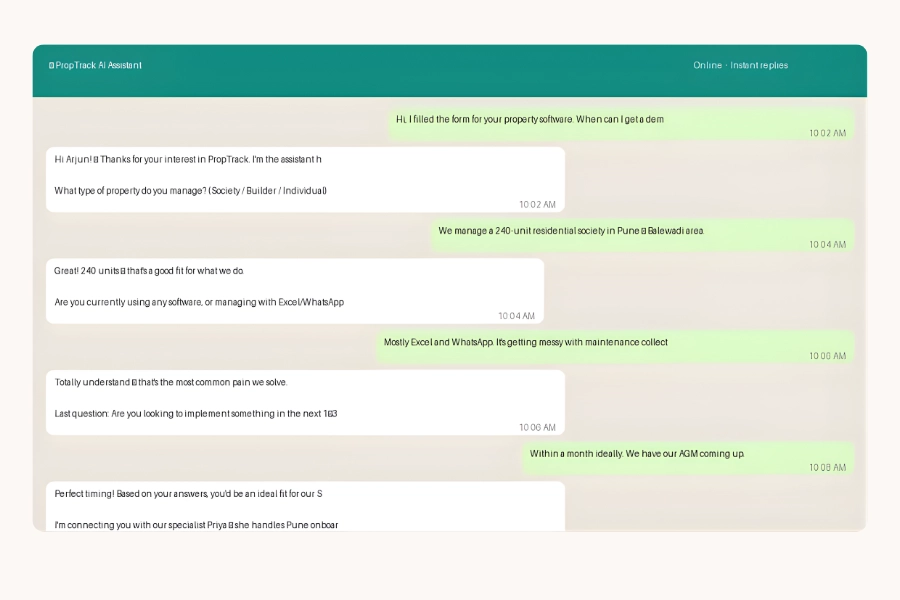The height and width of the screenshot is (600, 900).
Task: Click the pin icon next to Pune Balewadi
Action: [644, 229]
